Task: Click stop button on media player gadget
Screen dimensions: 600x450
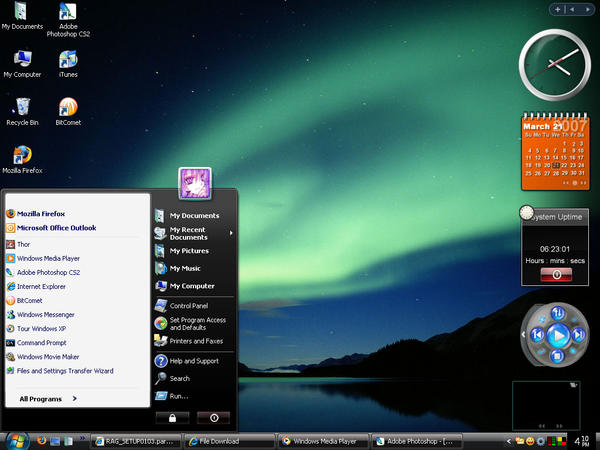Action: (x=557, y=356)
